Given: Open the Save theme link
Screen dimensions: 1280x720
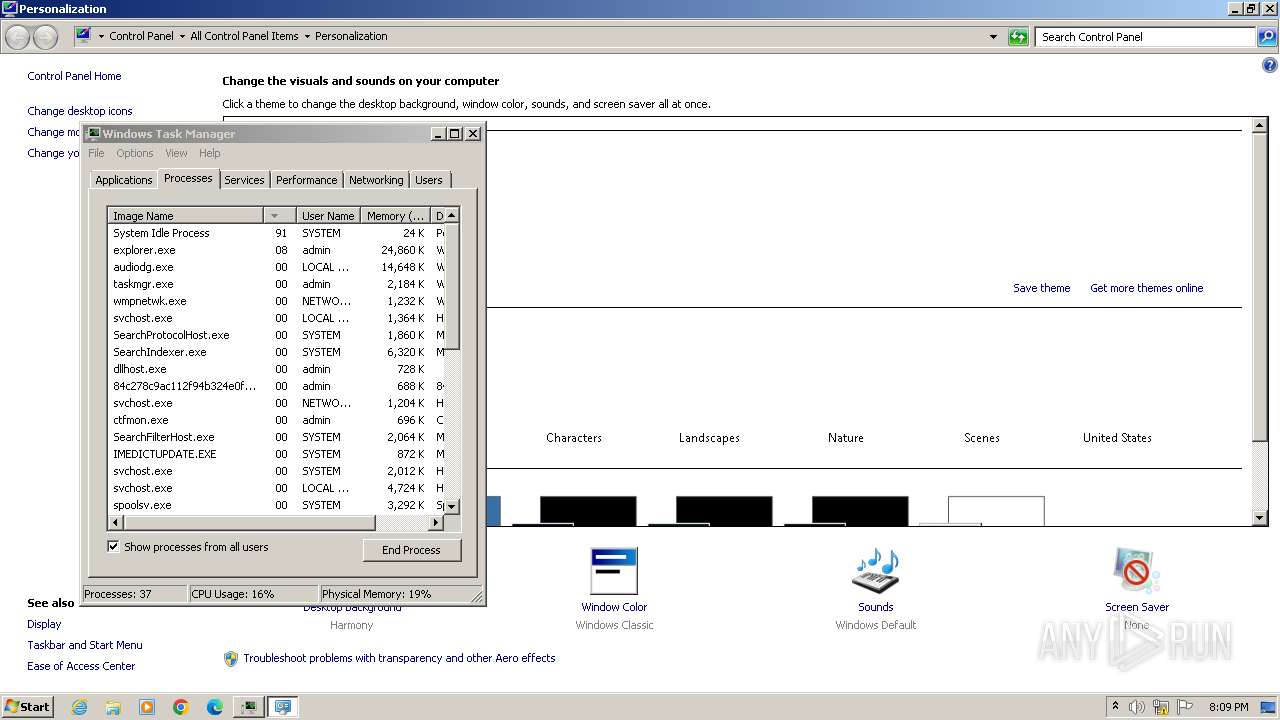Looking at the screenshot, I should click(x=1041, y=288).
